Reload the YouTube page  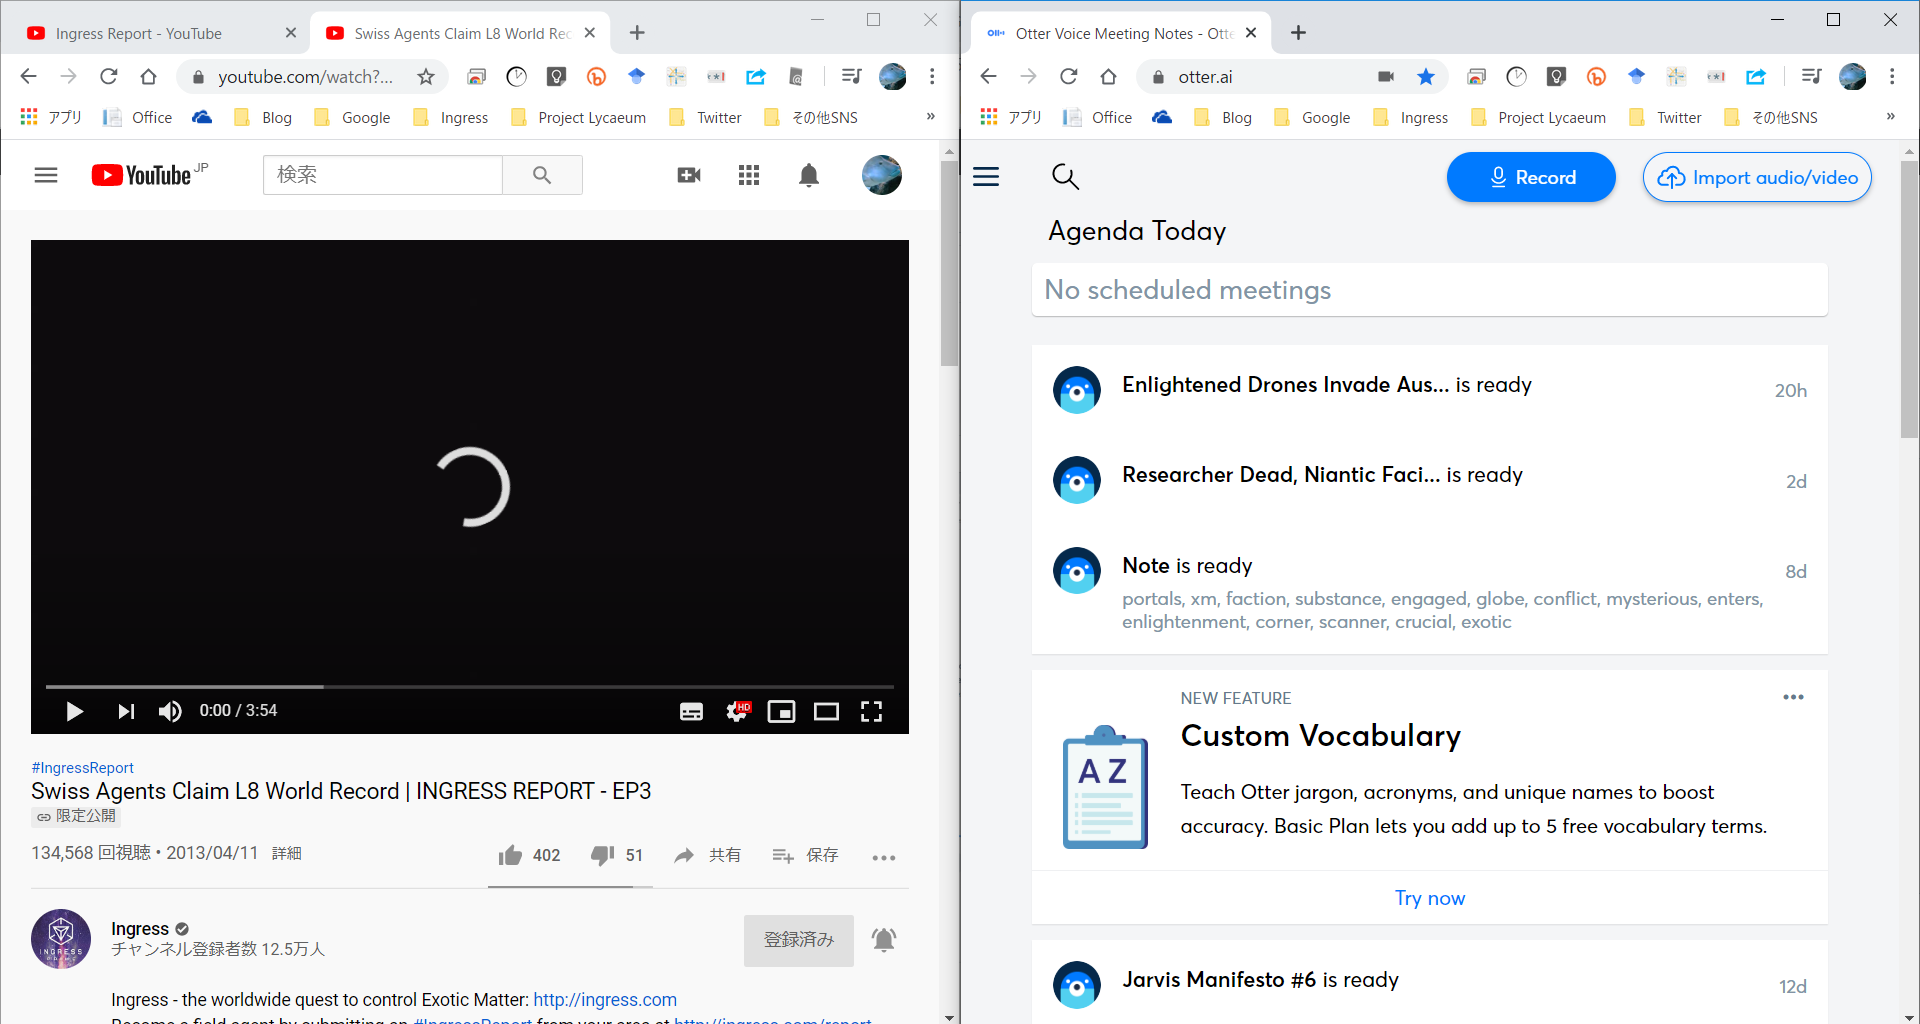click(108, 76)
